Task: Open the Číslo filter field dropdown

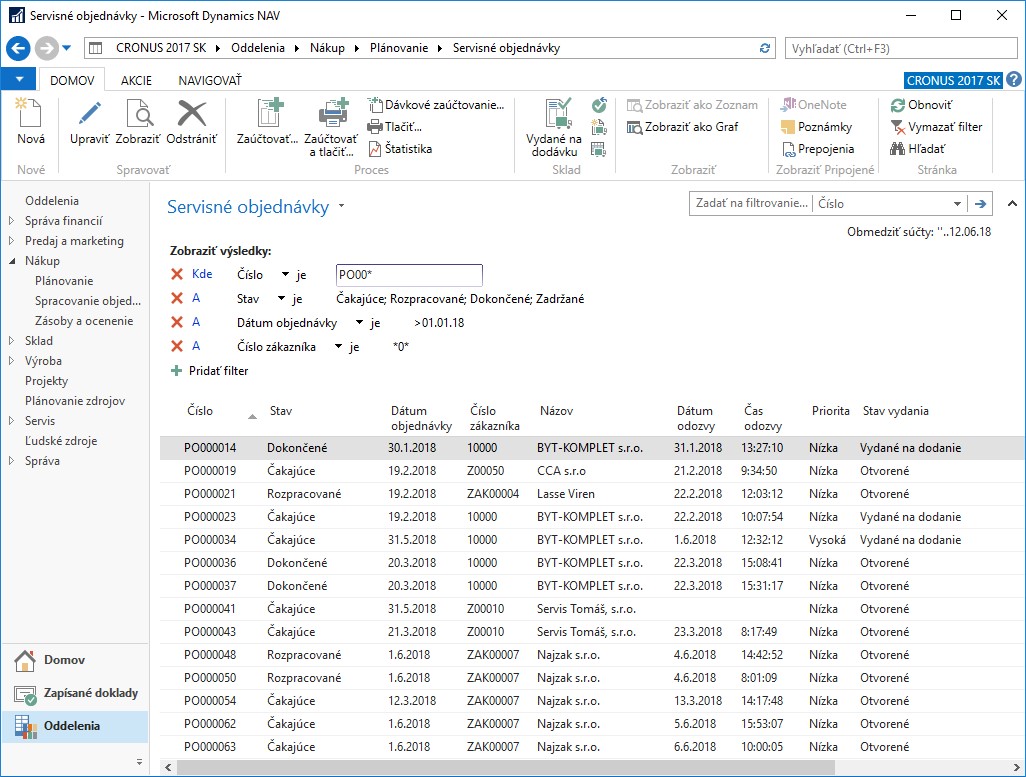Action: coord(285,275)
